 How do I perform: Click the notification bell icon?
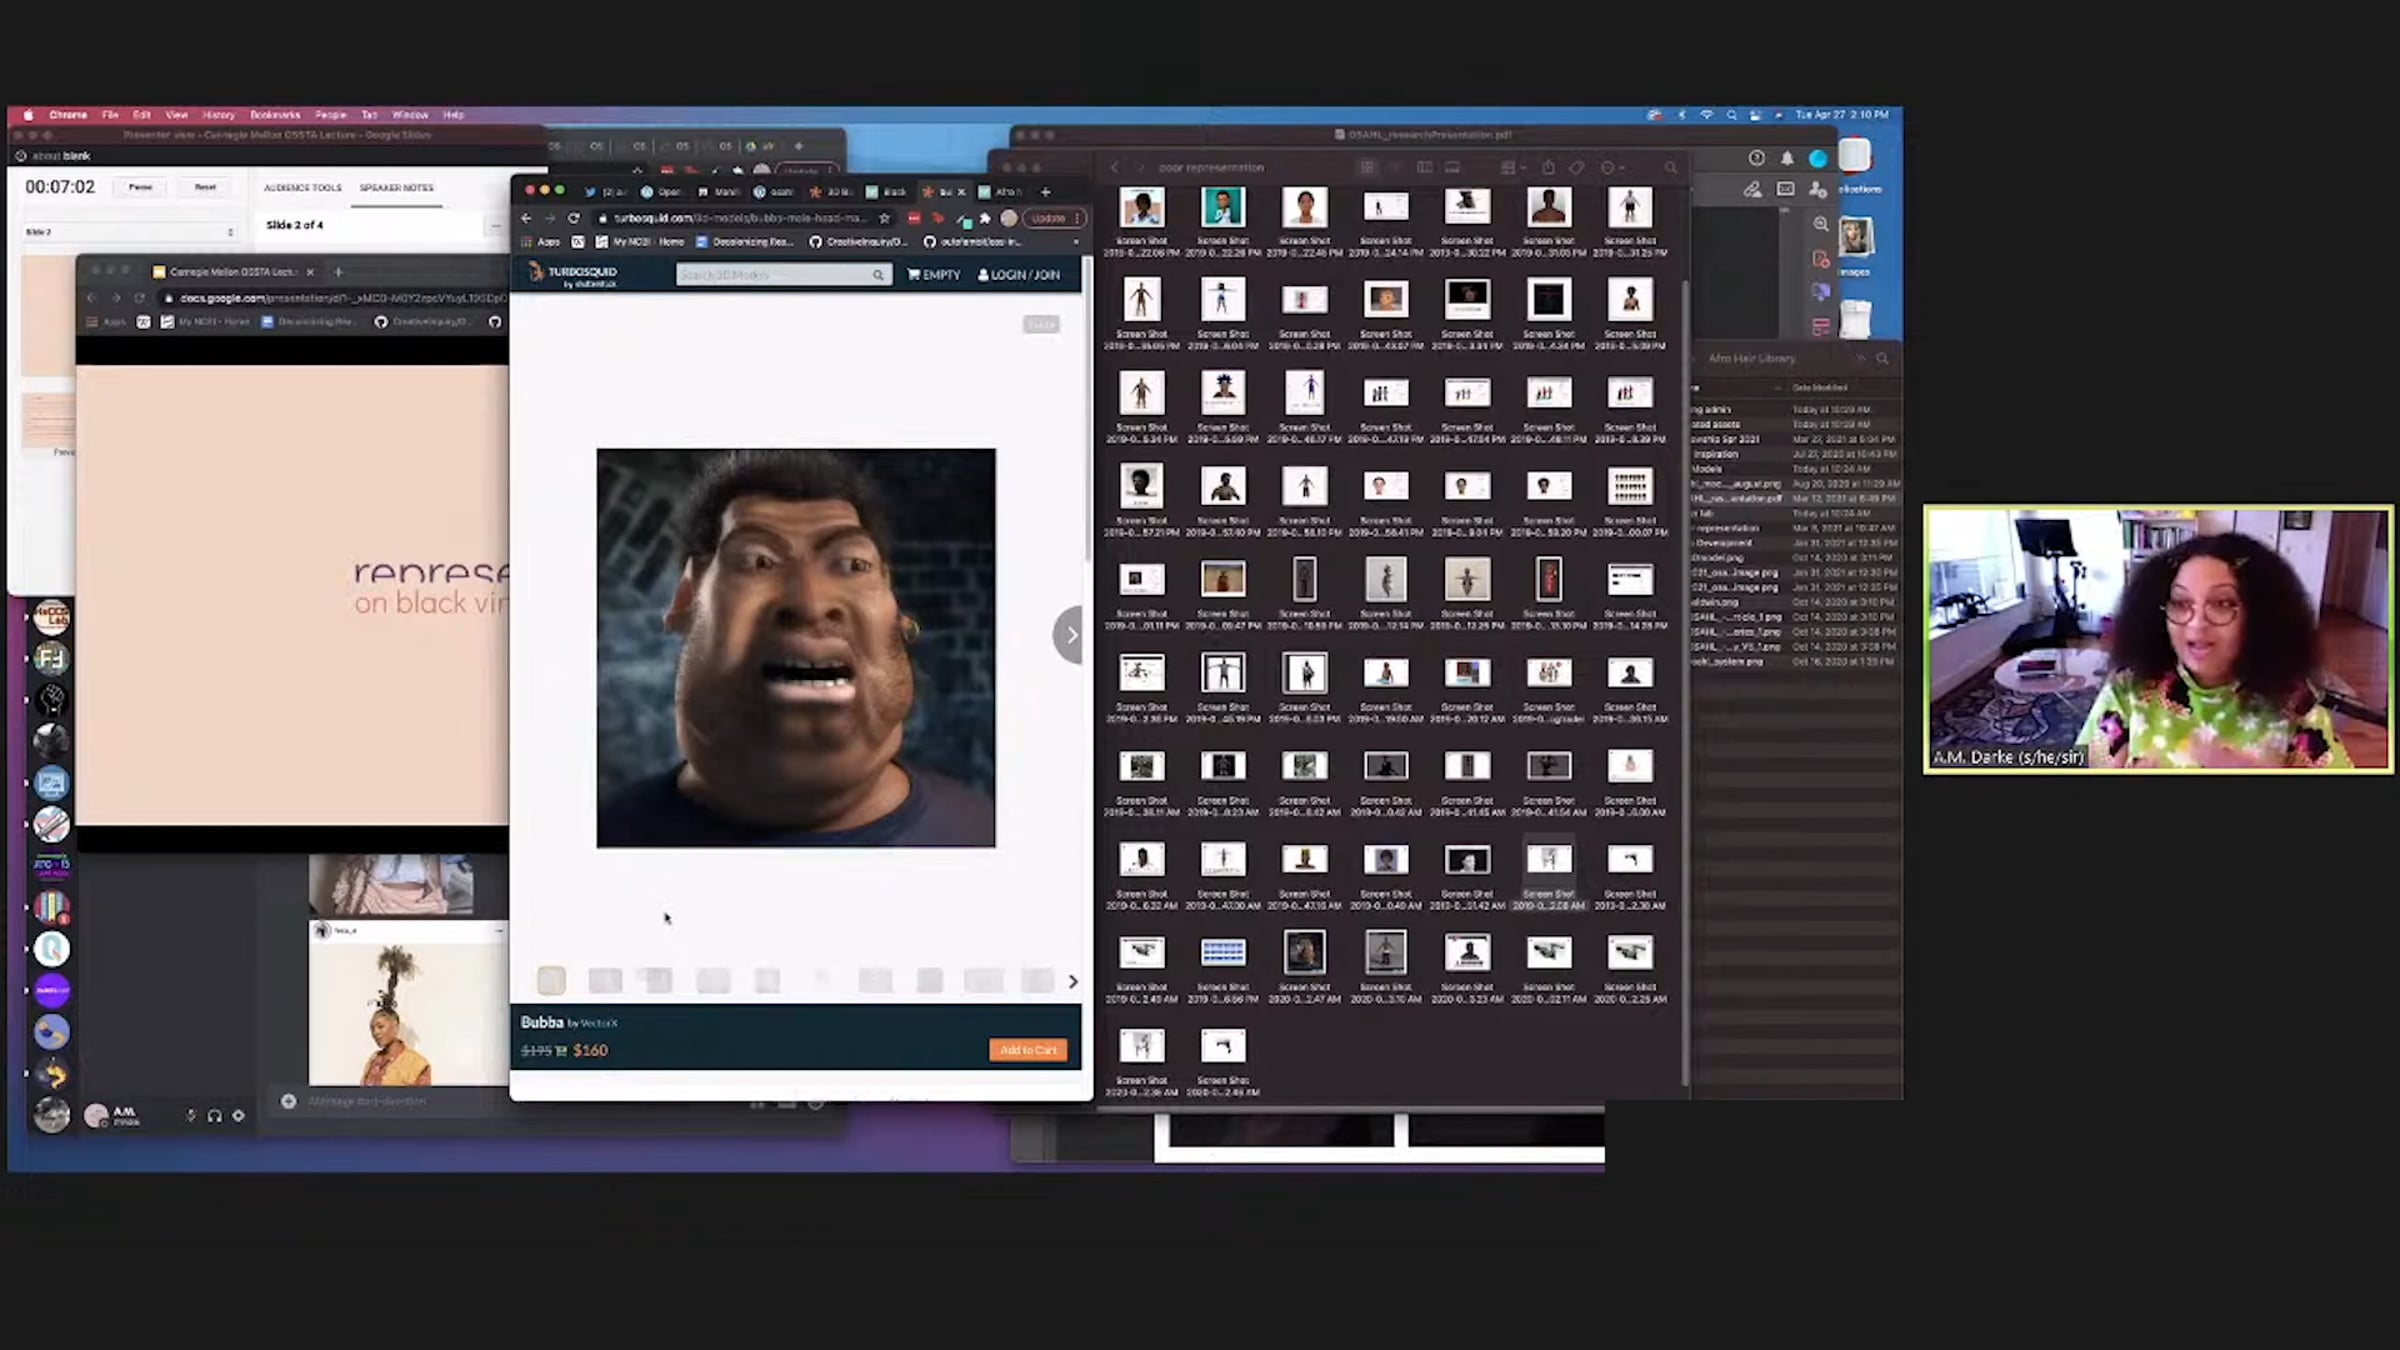coord(1787,158)
